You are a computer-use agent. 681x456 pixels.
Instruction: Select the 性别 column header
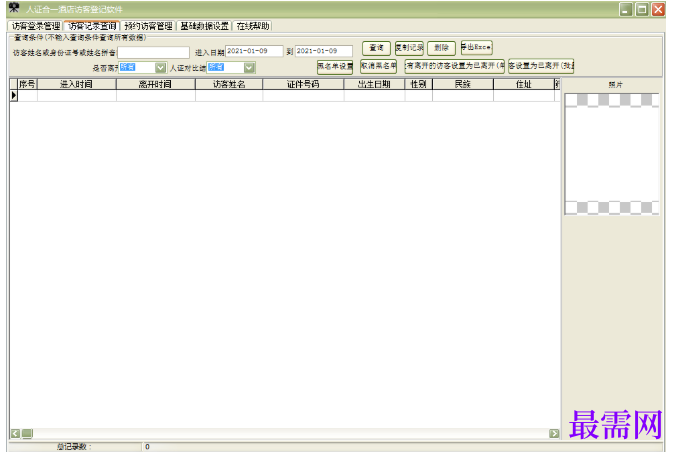tap(419, 84)
